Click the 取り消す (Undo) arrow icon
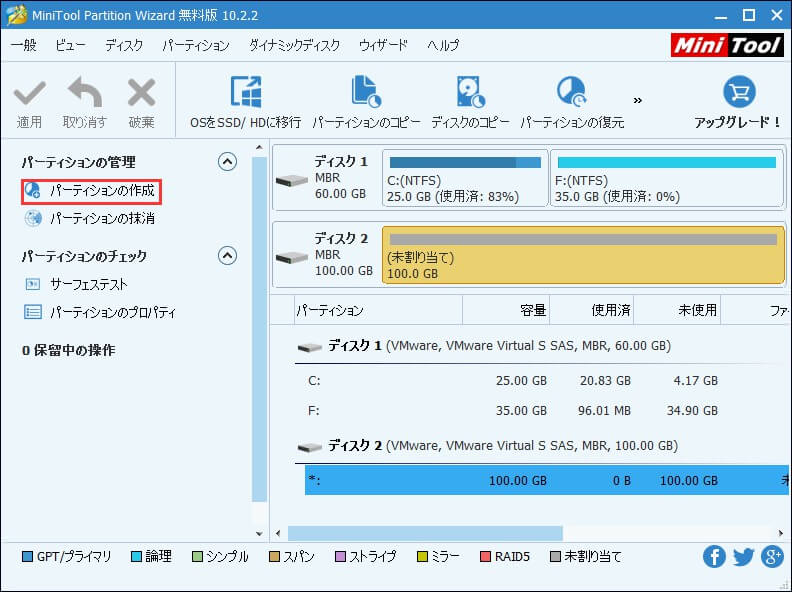Screen dimensions: 792x592 pyautogui.click(x=84, y=92)
